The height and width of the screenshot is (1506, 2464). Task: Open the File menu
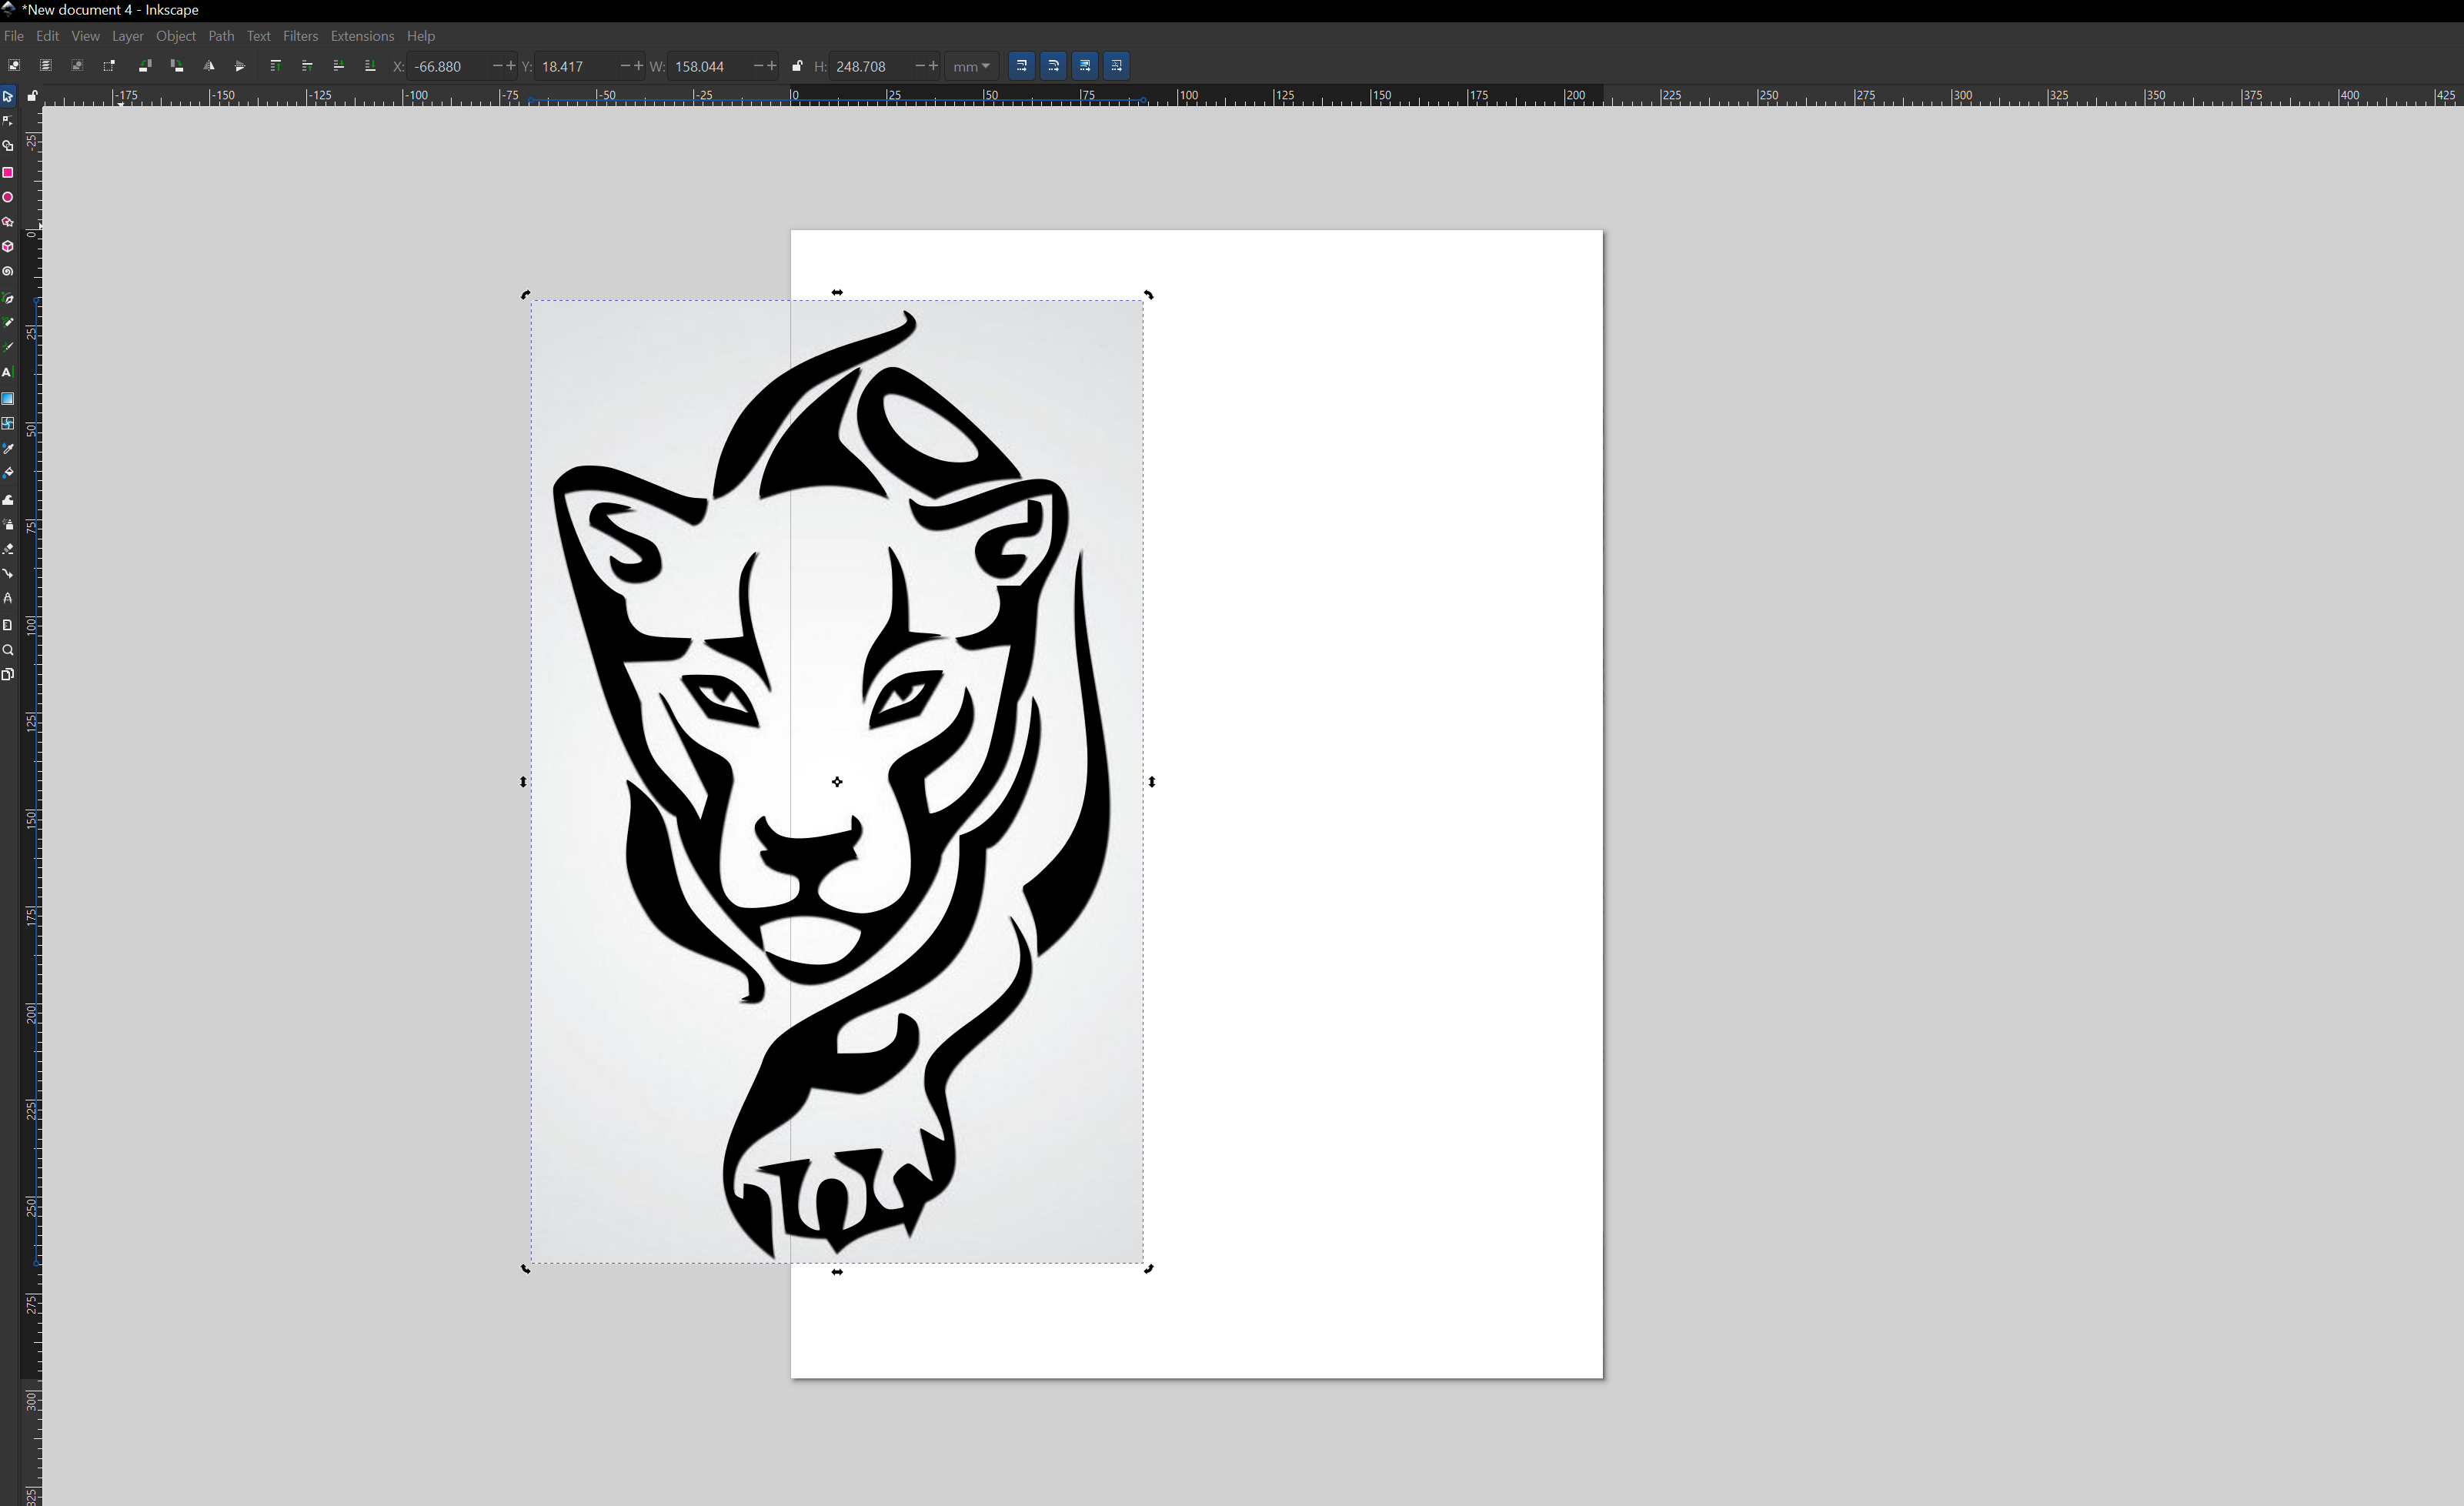14,36
